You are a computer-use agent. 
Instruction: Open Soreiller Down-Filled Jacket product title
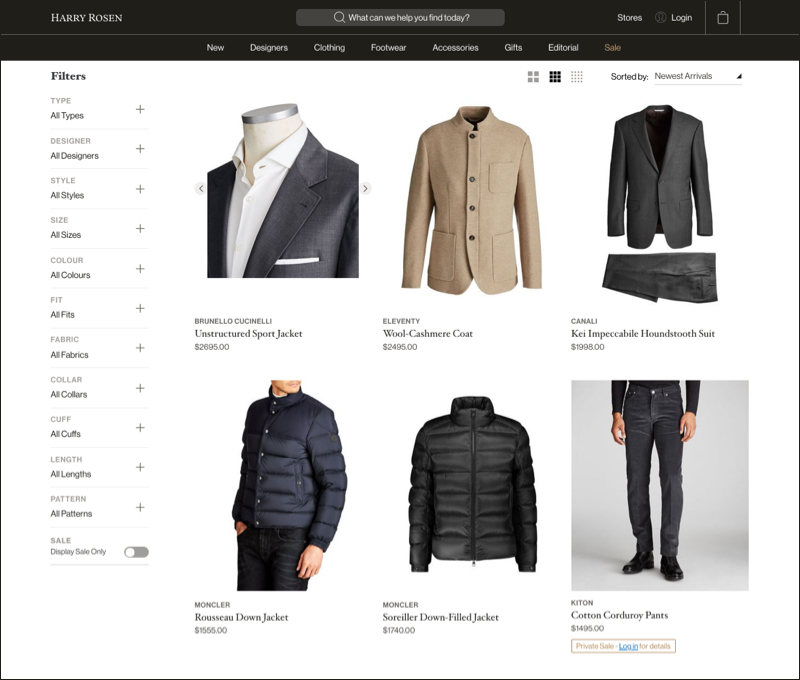(x=441, y=617)
